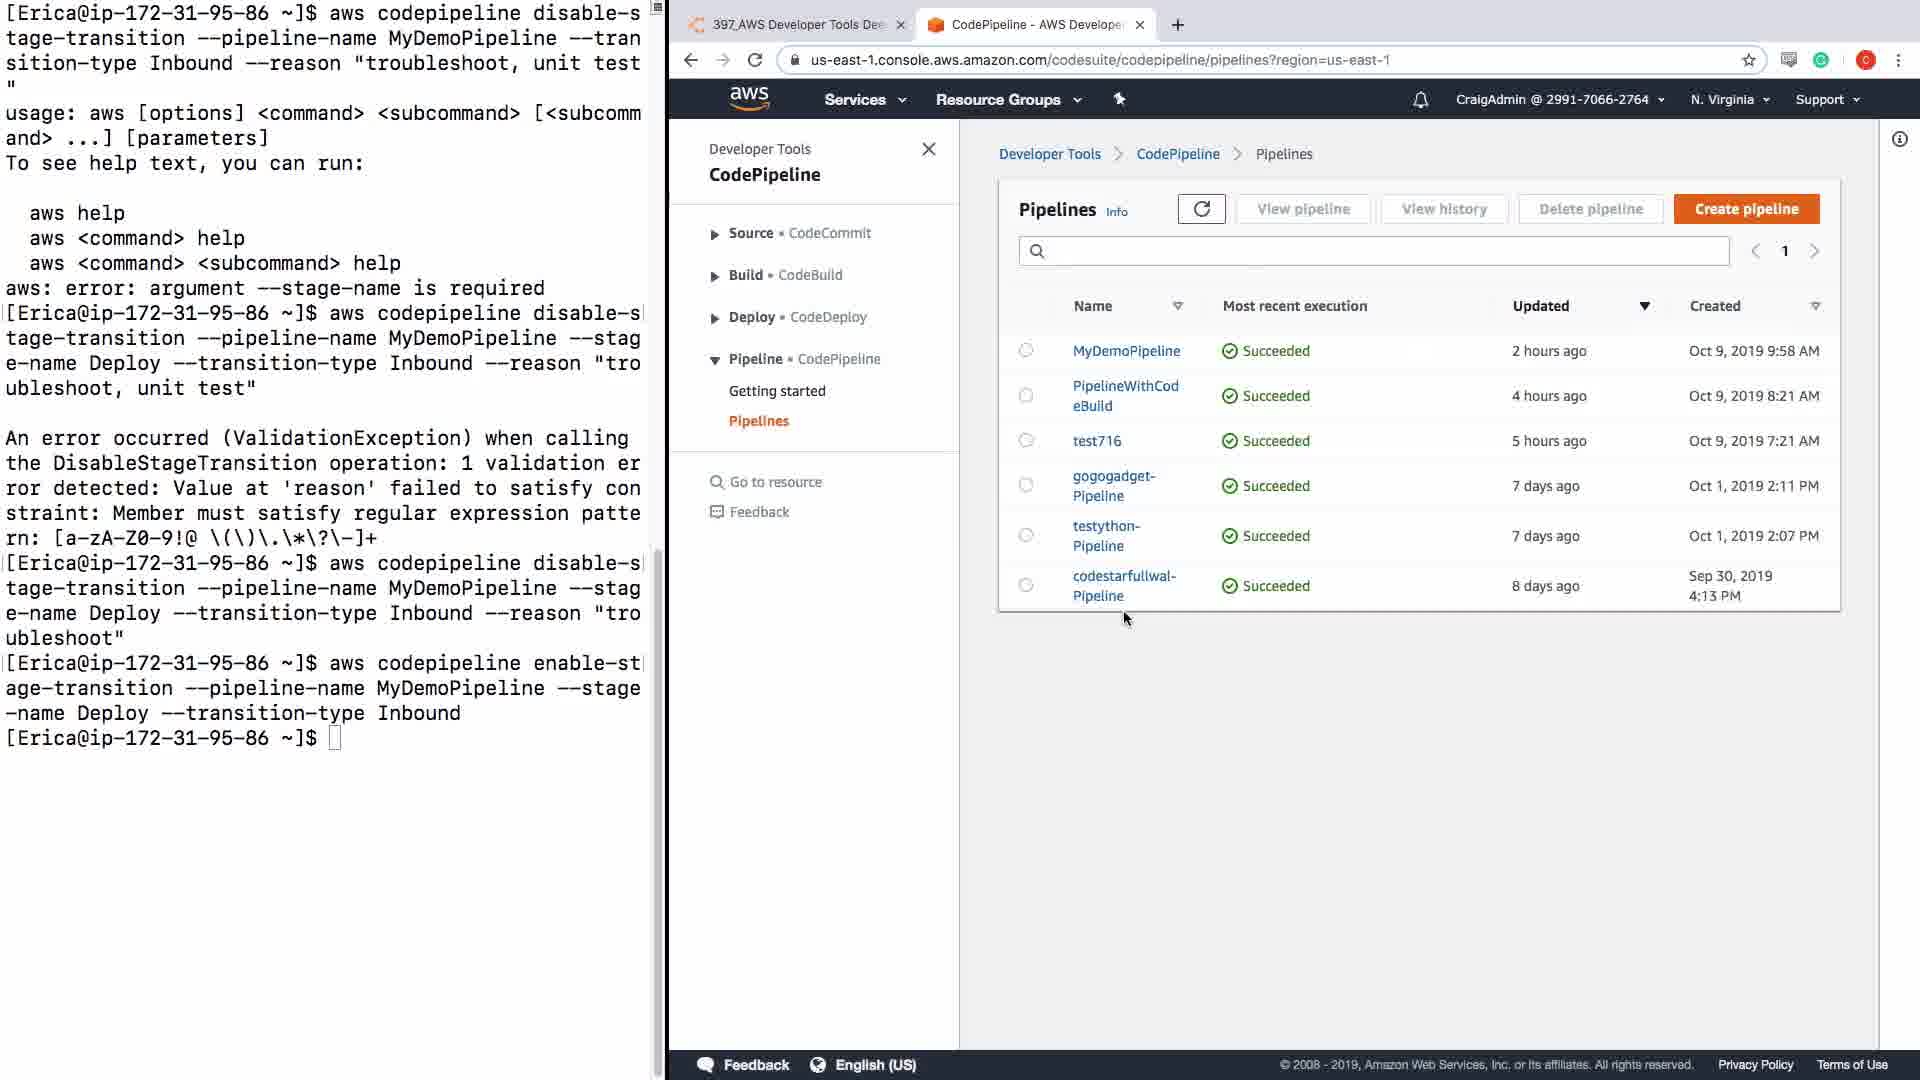Open Getting started in sidebar
Image resolution: width=1920 pixels, height=1080 pixels.
click(777, 391)
